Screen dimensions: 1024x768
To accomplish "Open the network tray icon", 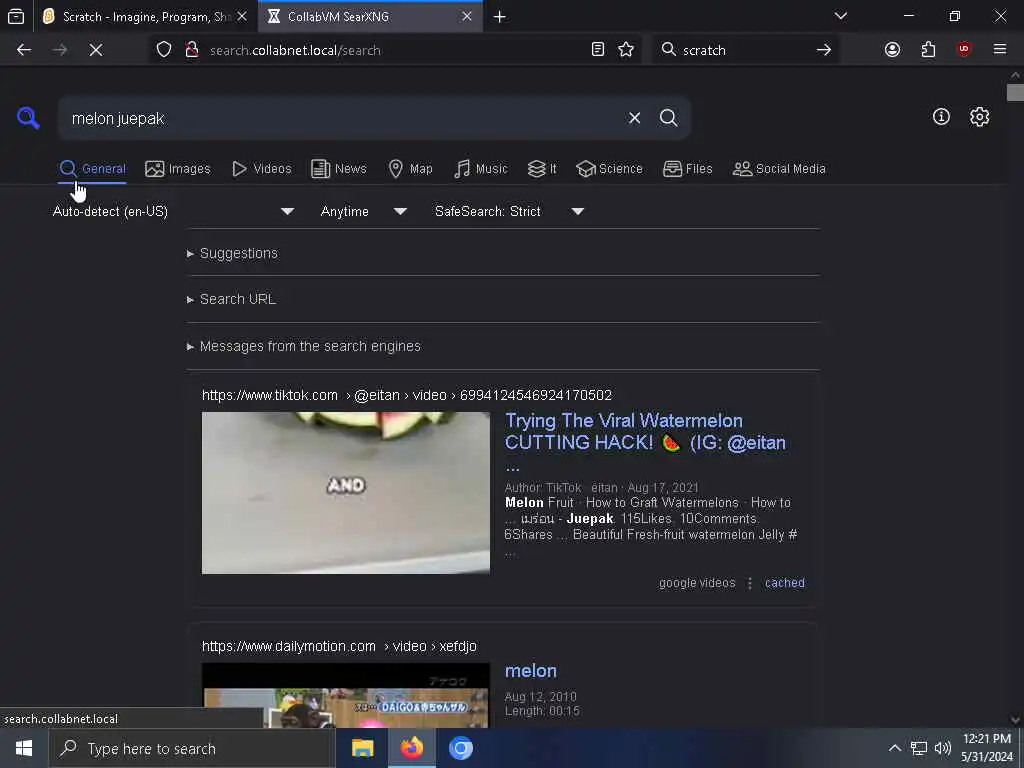I will pyautogui.click(x=919, y=748).
